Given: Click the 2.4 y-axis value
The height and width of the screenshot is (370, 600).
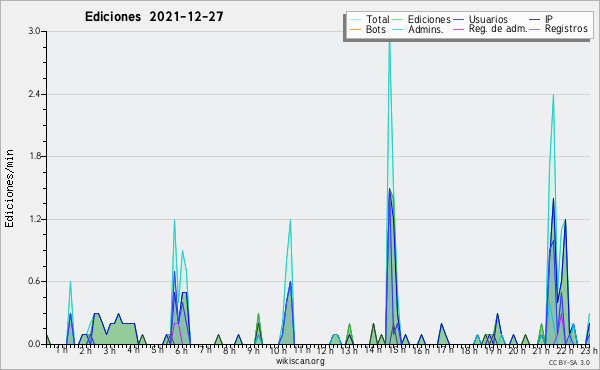Looking at the screenshot, I should (34, 94).
